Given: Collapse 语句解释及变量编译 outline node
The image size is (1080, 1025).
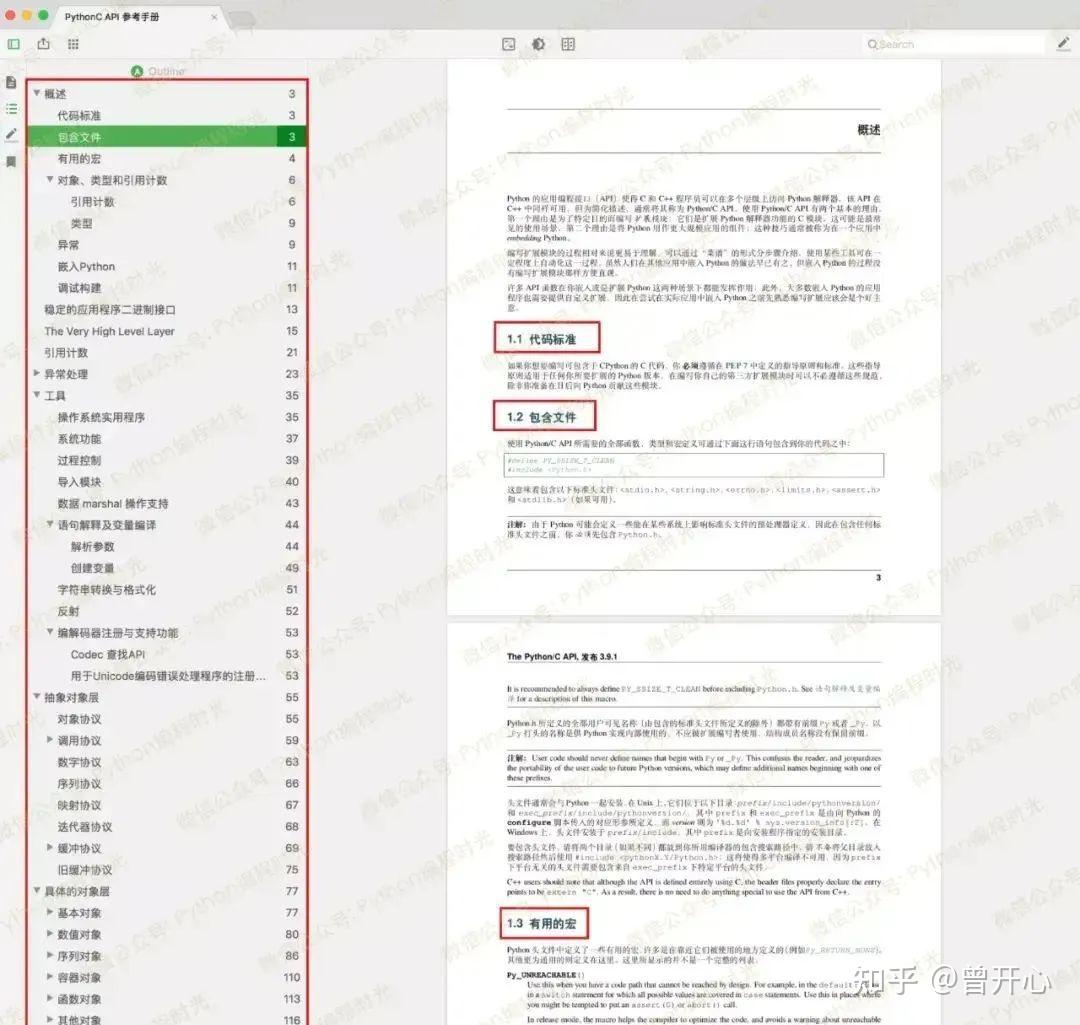Looking at the screenshot, I should pyautogui.click(x=50, y=524).
